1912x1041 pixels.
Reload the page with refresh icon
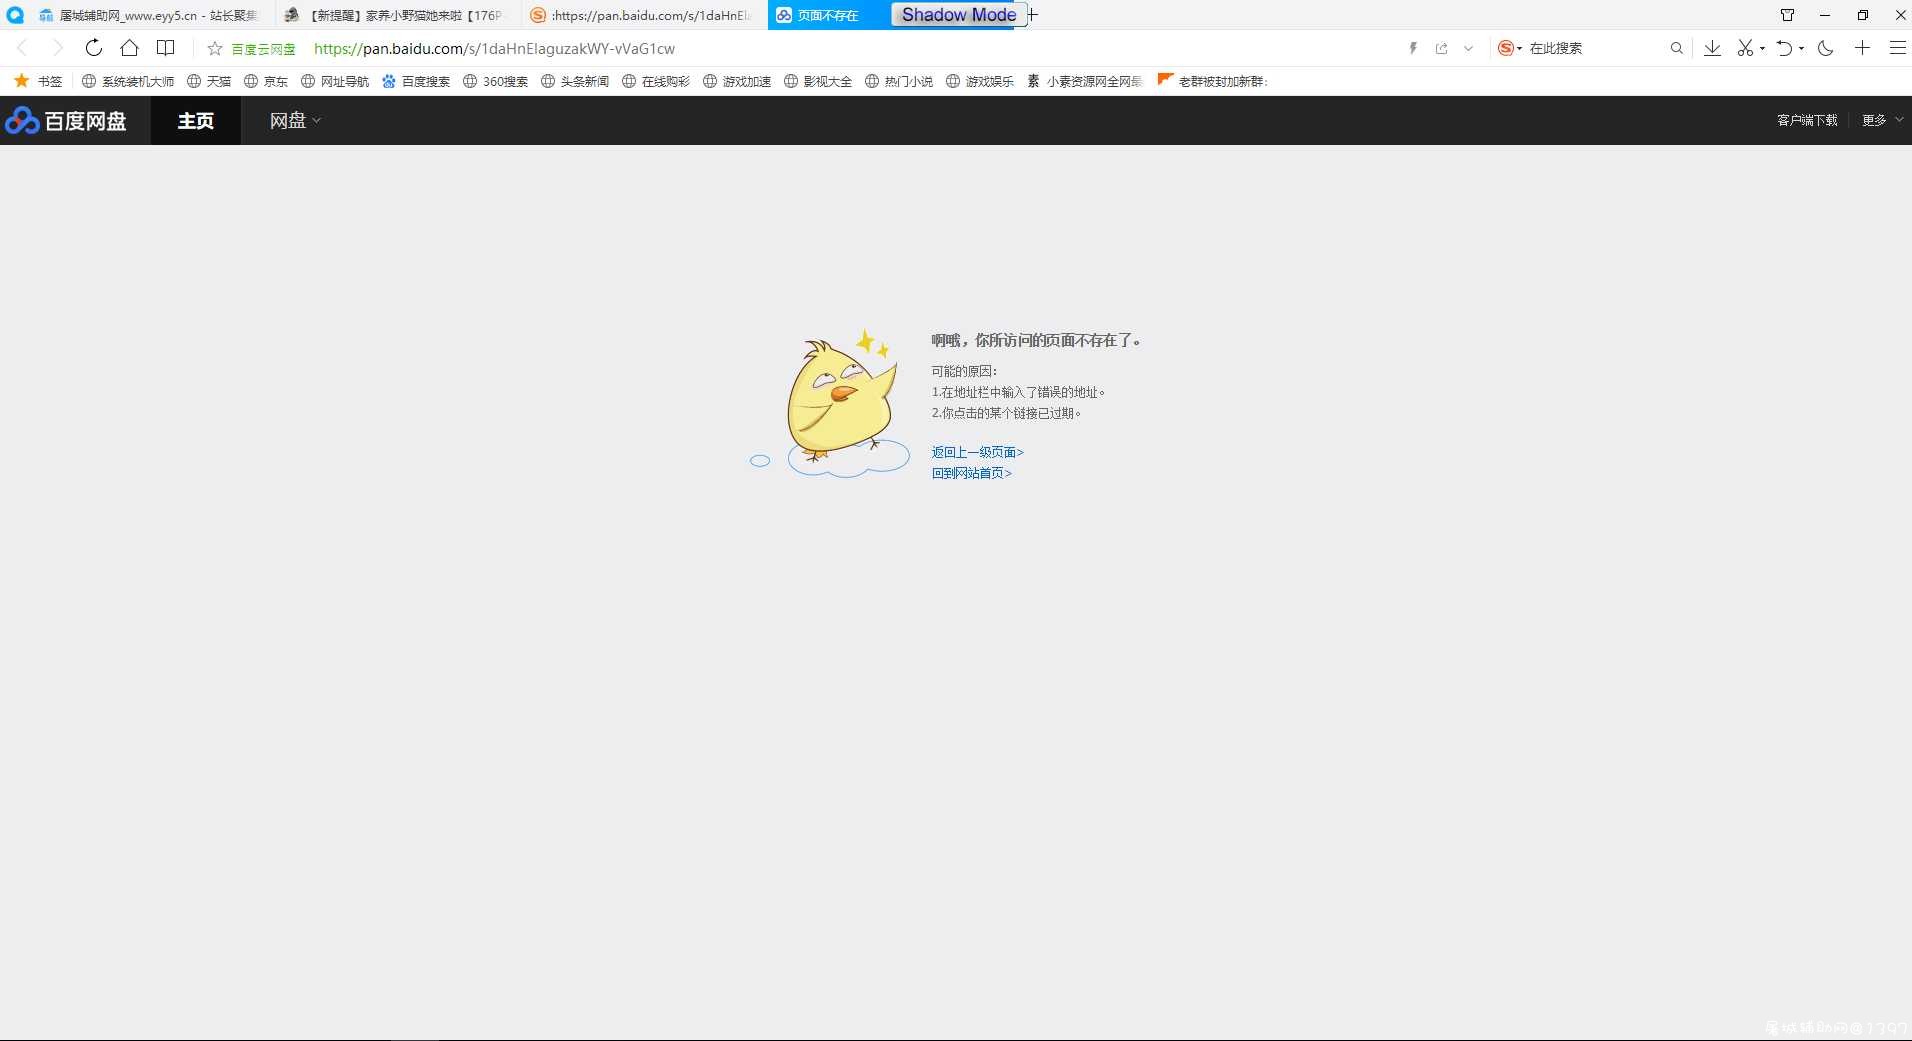(x=93, y=48)
